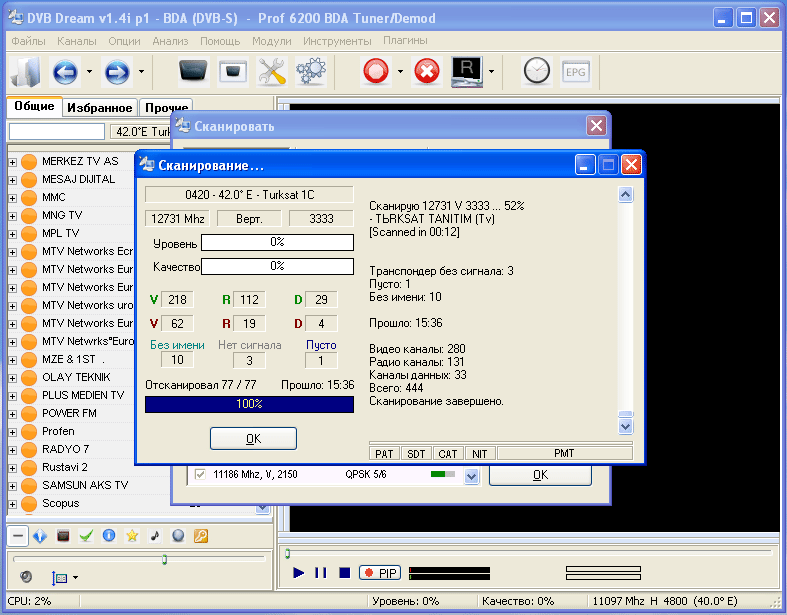This screenshot has width=787, height=615.
Task: Click the PMT table button
Action: coord(564,453)
